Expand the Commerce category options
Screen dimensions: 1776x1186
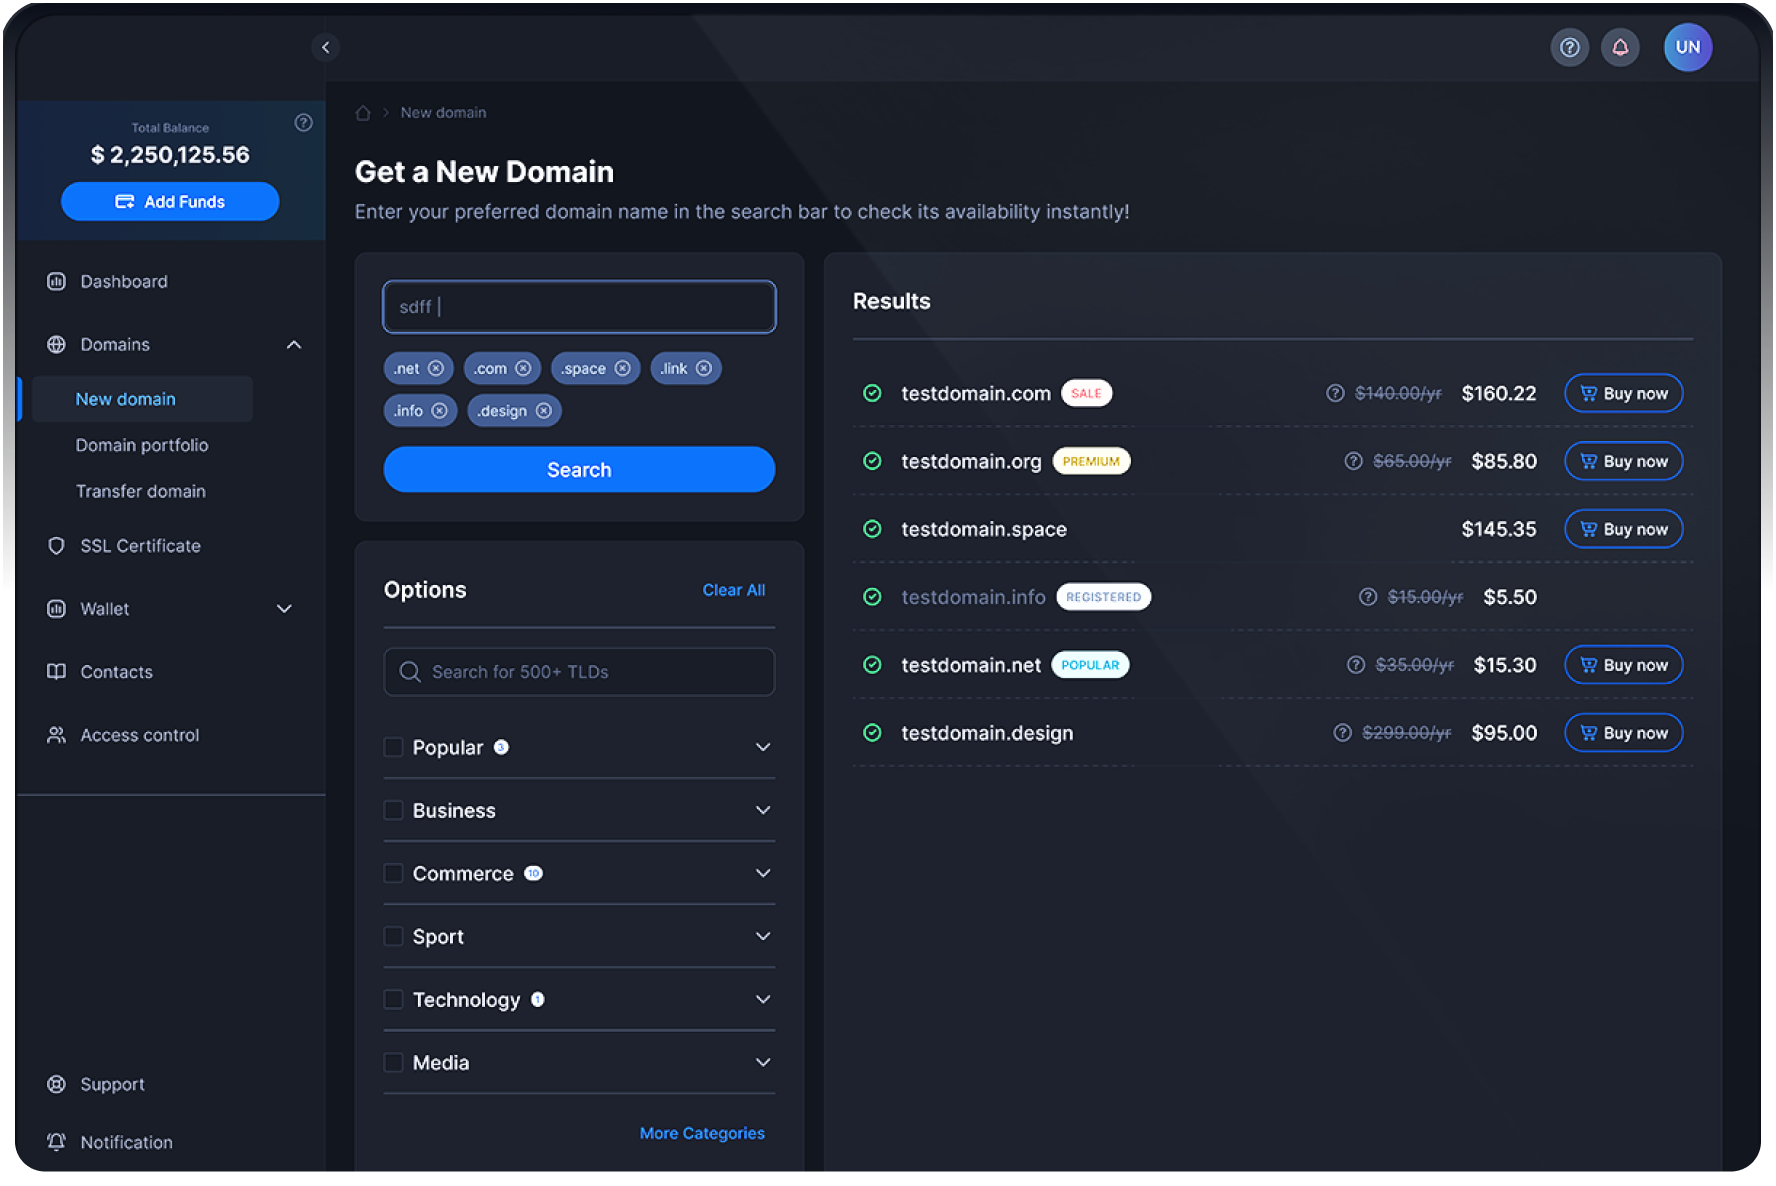(763, 873)
